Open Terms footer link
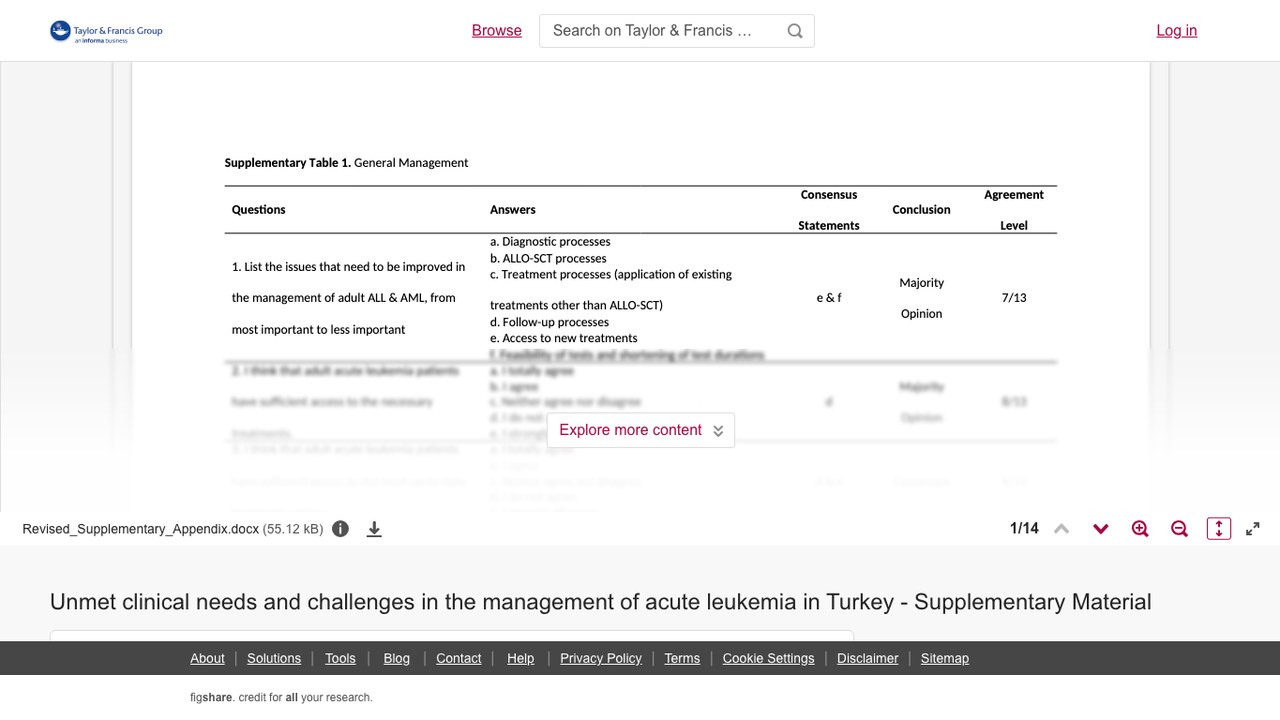 tap(682, 658)
